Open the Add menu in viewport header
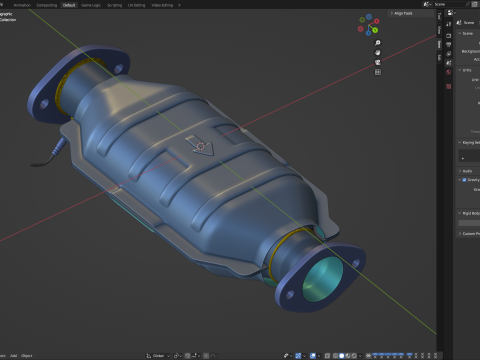Viewport: 480px width, 360px height. (14, 356)
